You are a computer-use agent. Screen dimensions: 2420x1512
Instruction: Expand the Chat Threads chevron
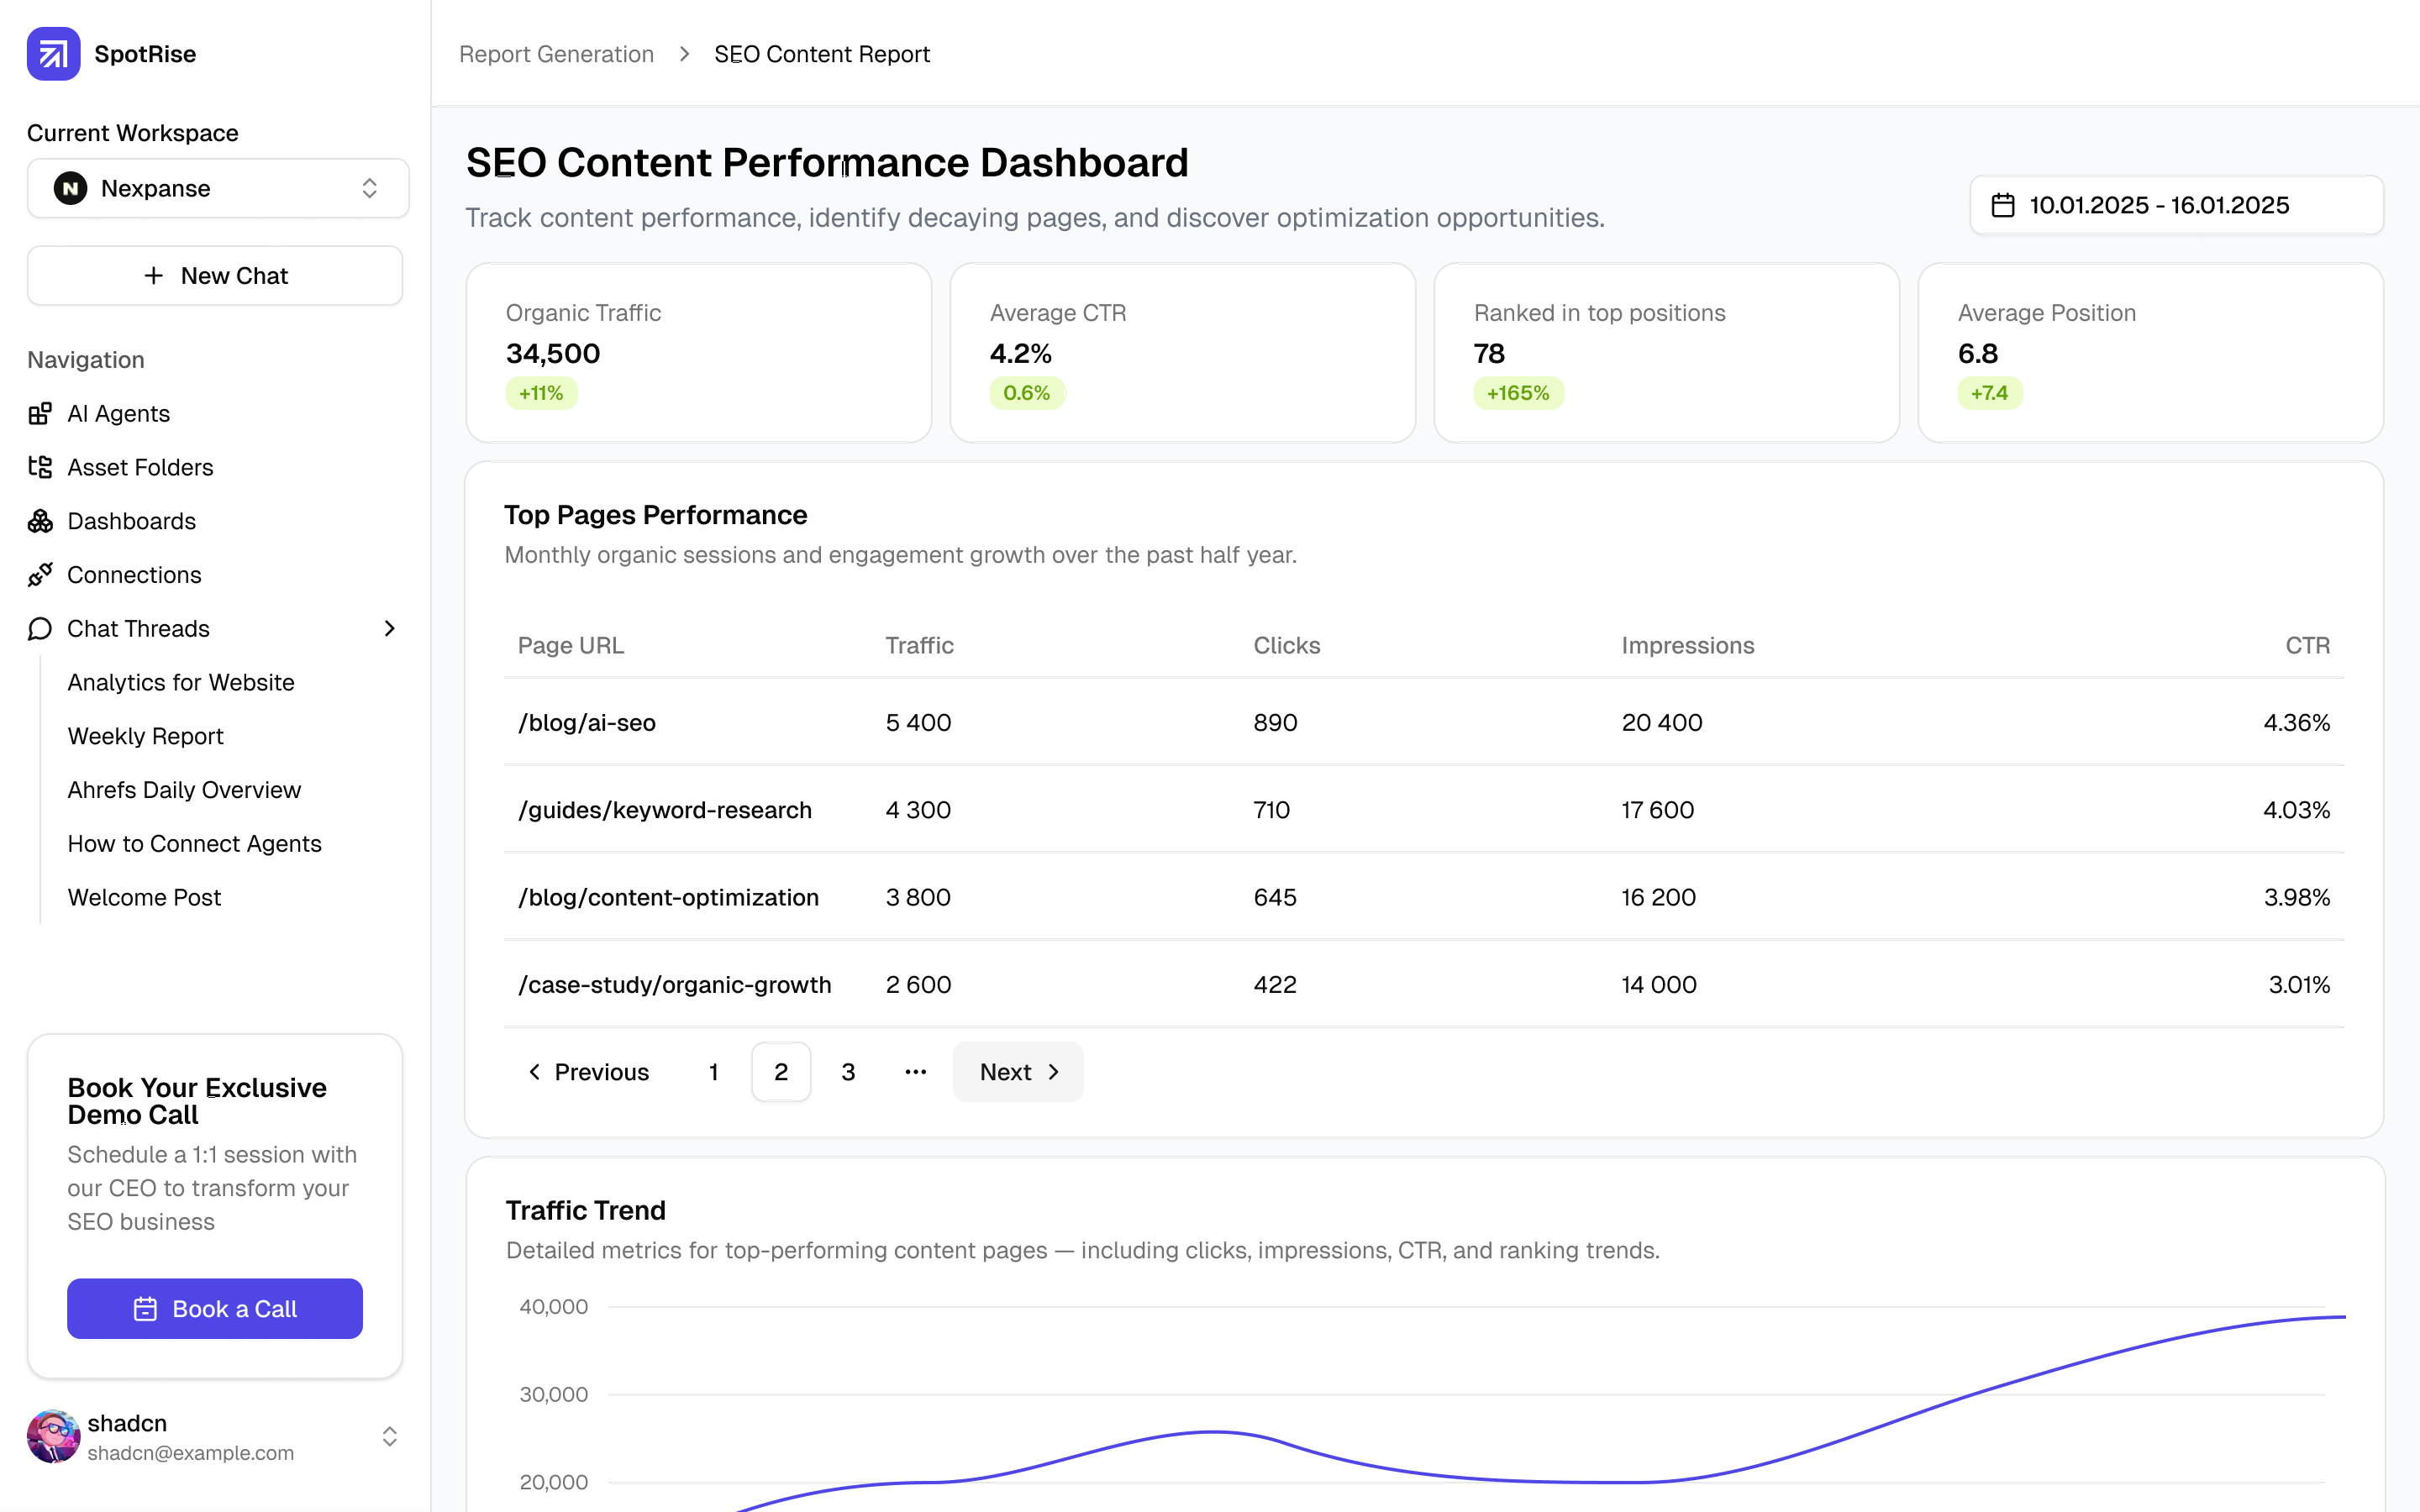390,629
